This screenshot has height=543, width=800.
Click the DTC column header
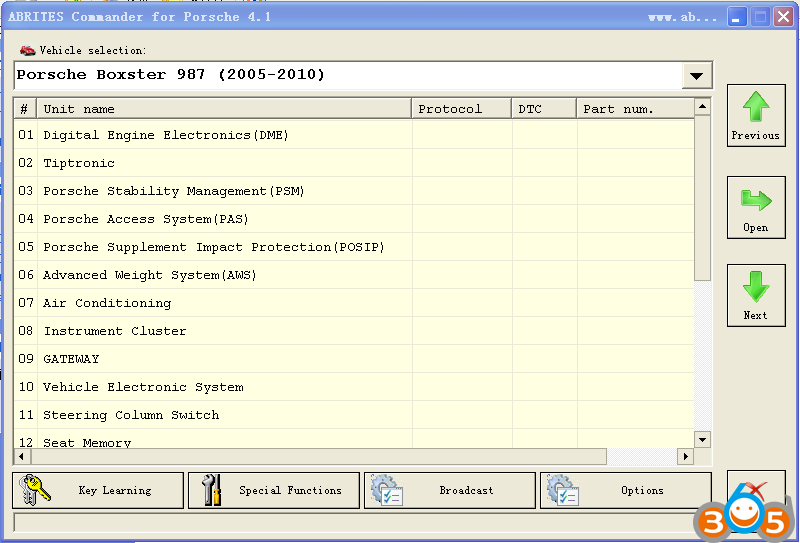544,109
